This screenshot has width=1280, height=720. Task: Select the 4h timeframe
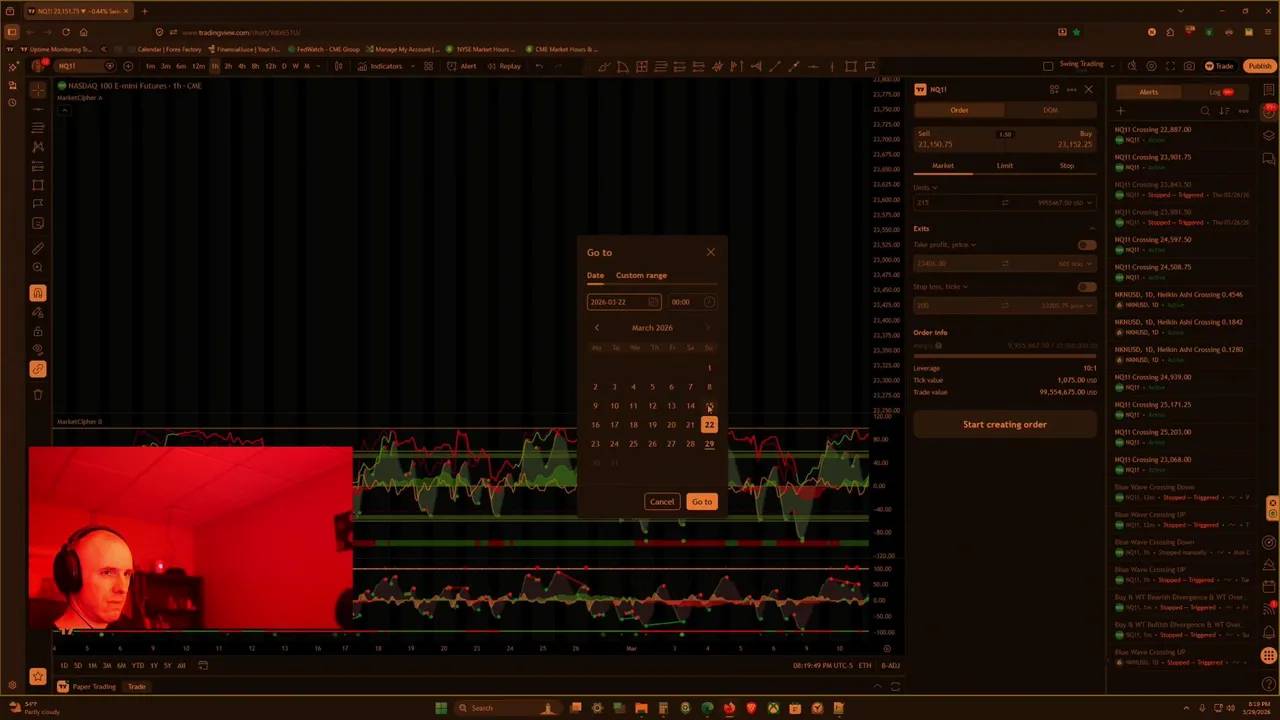pos(241,66)
